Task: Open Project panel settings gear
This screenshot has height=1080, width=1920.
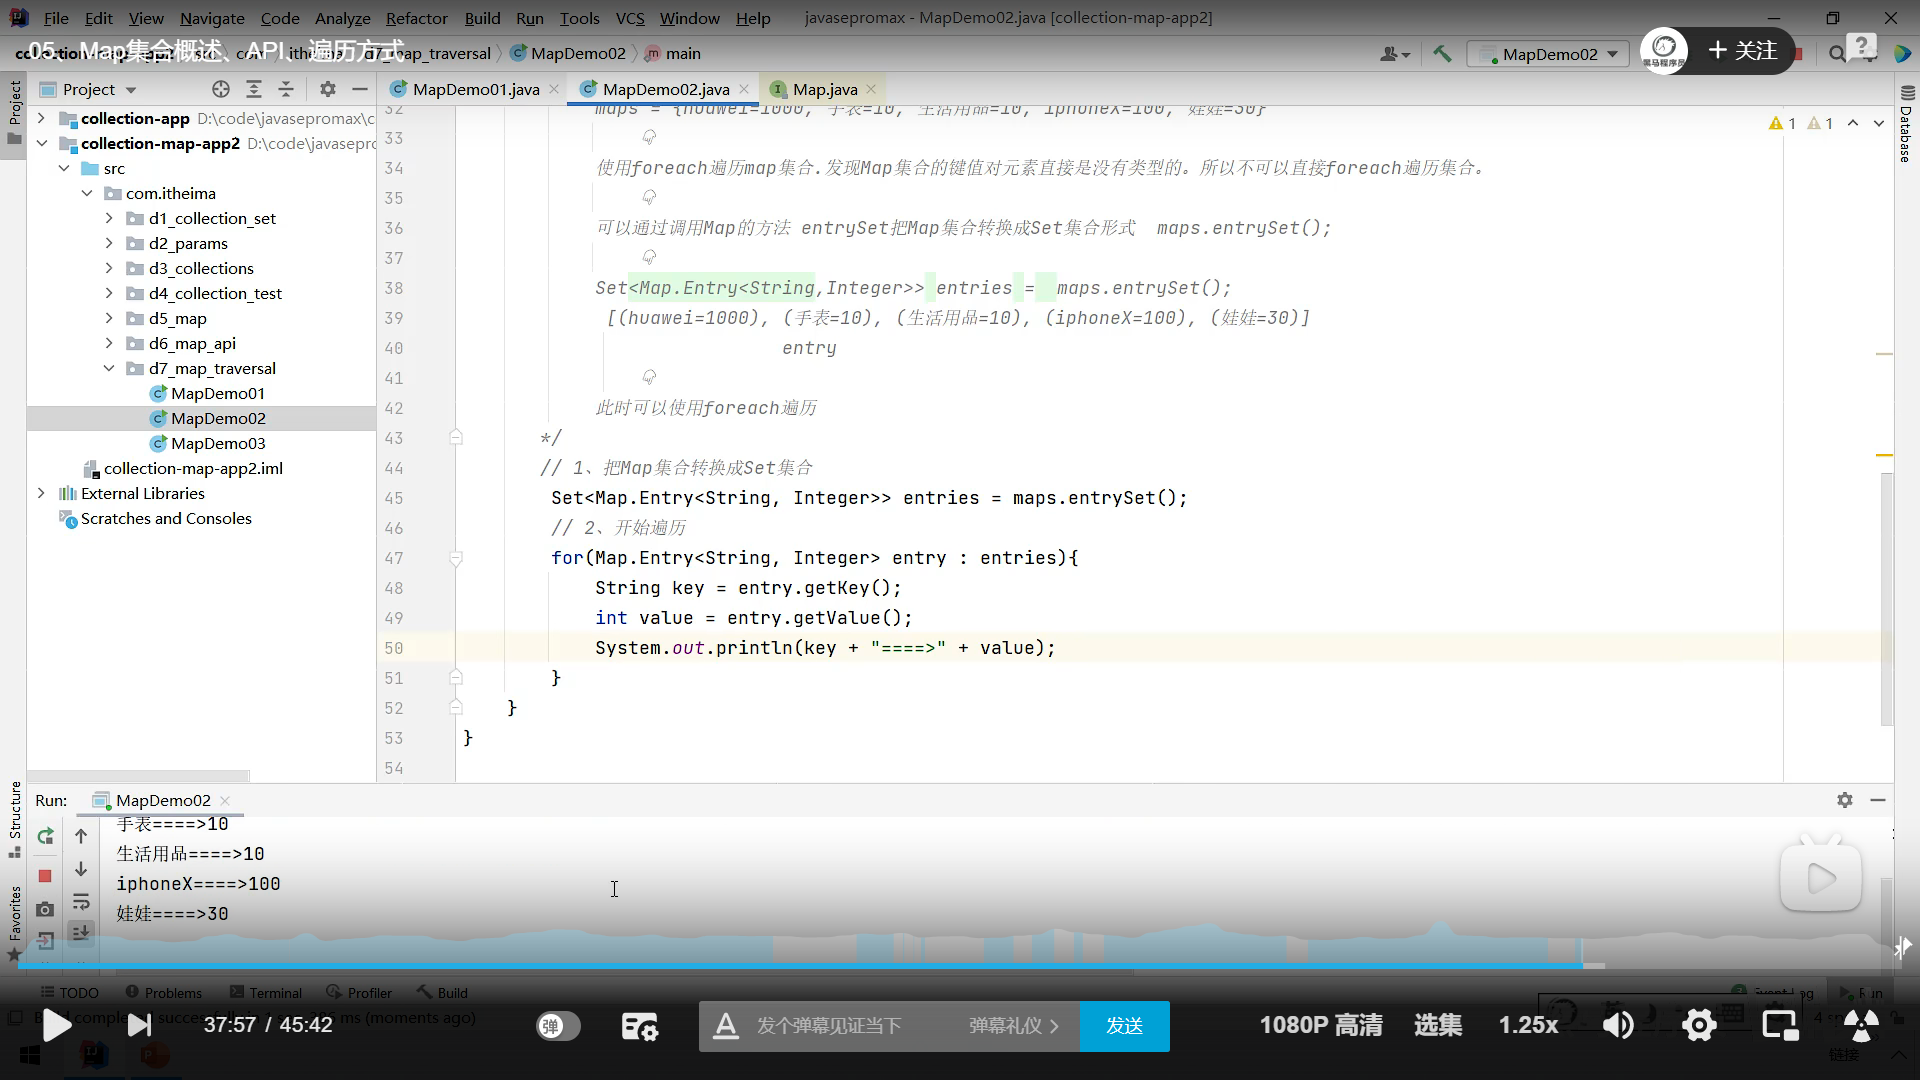Action: 328,89
